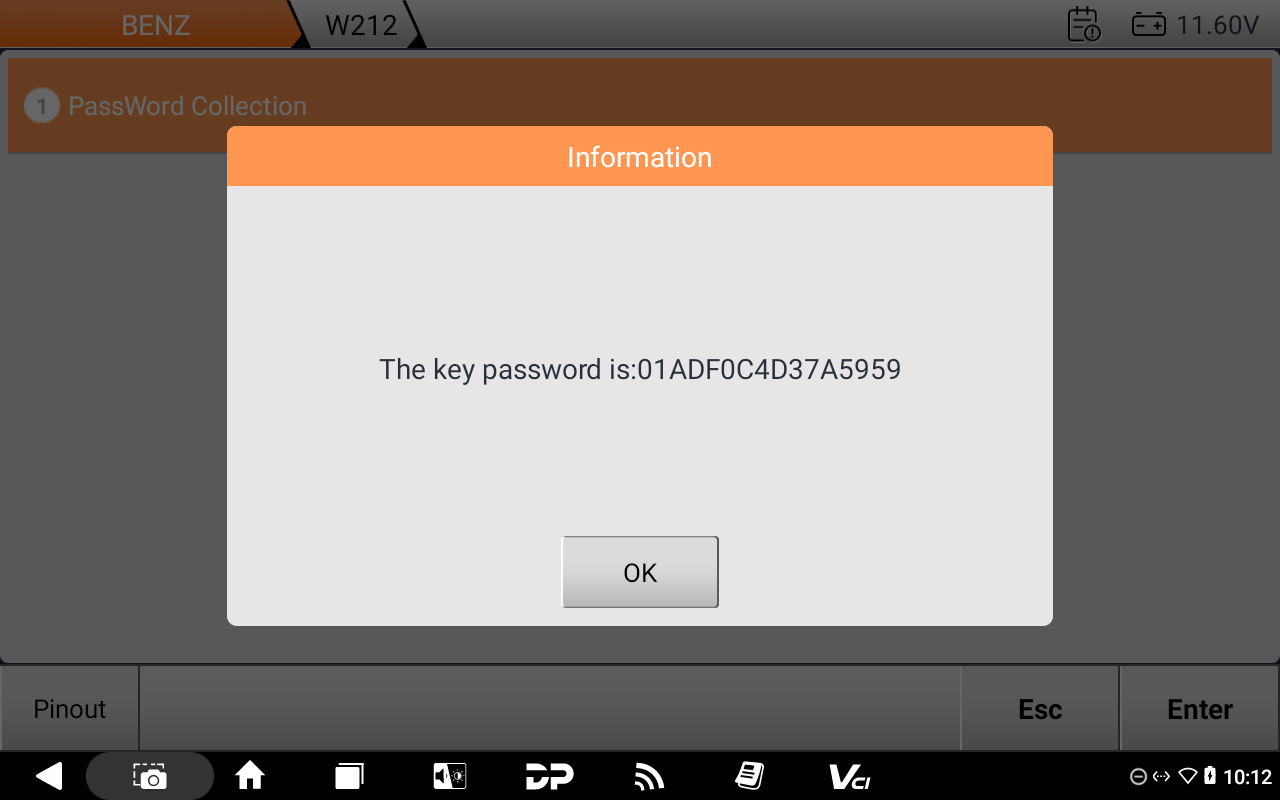Take a screenshot with the camera icon

[150, 776]
